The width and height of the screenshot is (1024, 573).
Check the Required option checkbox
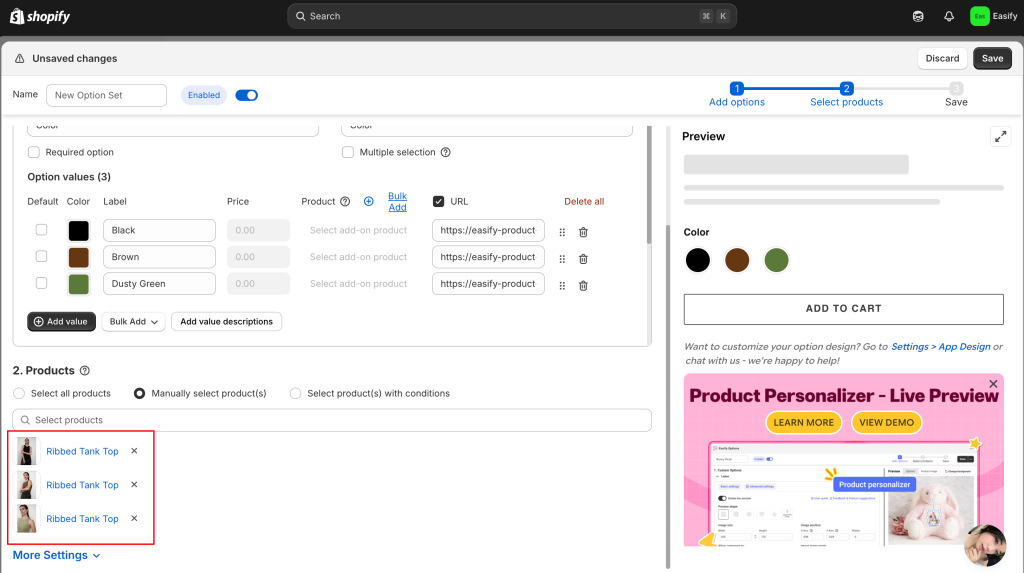(34, 153)
